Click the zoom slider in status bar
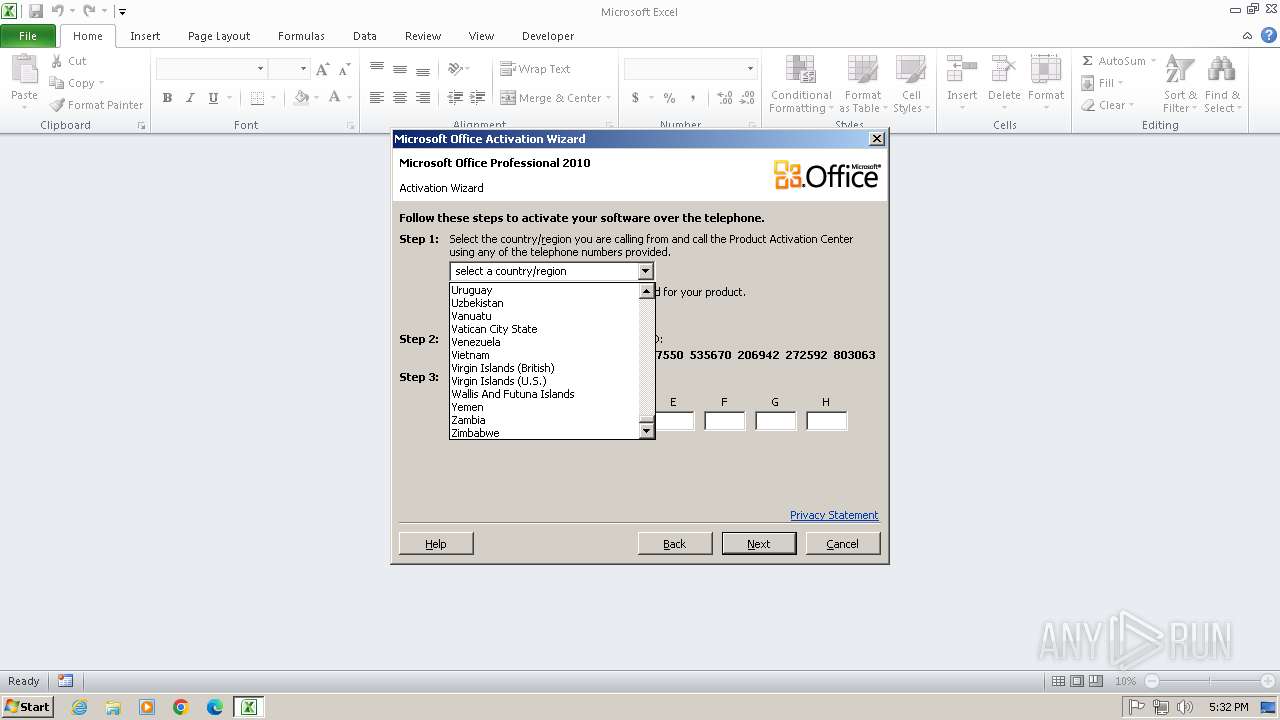The height and width of the screenshot is (720, 1280). point(1210,681)
